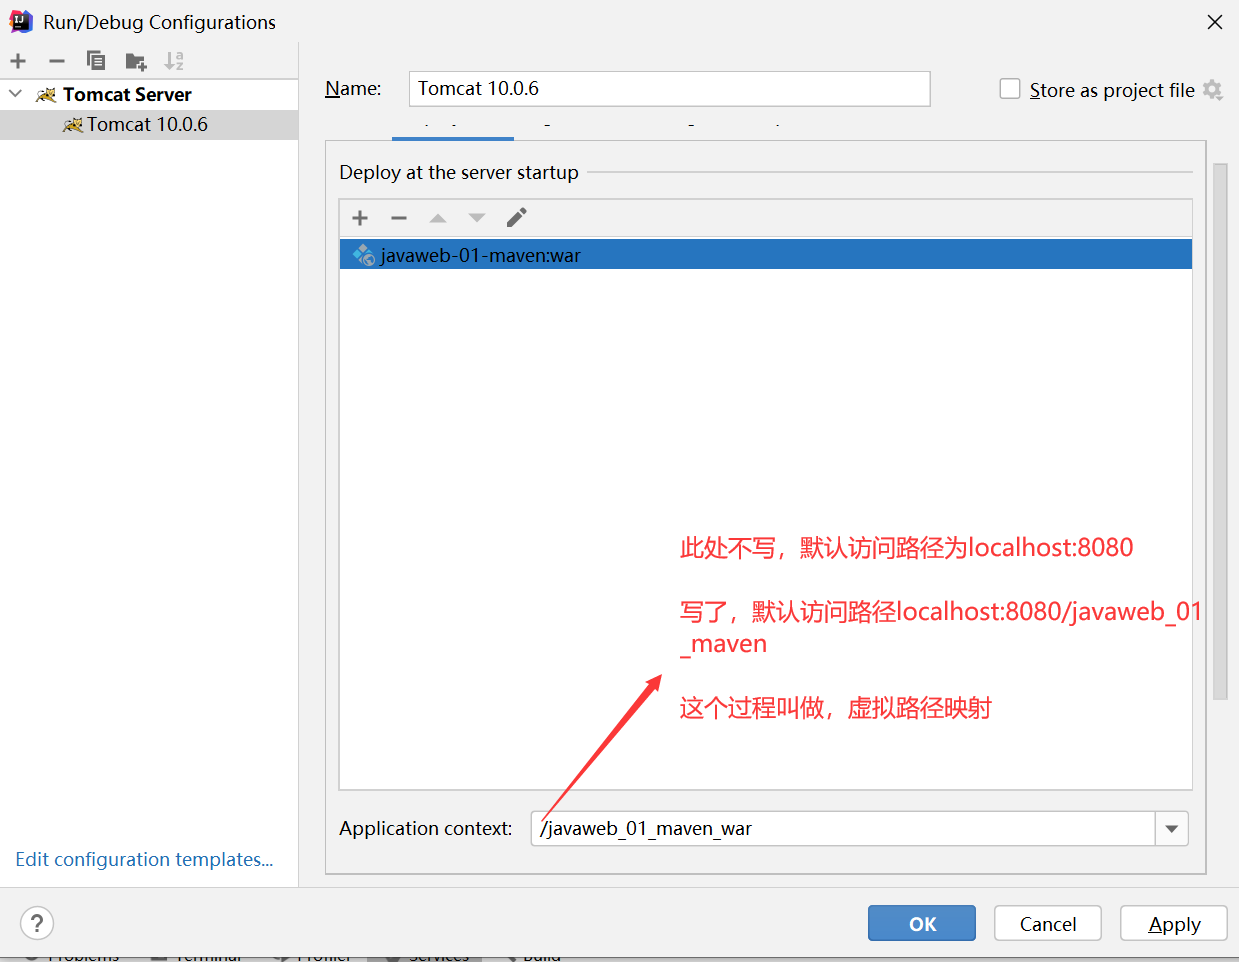The height and width of the screenshot is (962, 1239).
Task: Enable Store as project file checkbox
Action: pos(1010,89)
